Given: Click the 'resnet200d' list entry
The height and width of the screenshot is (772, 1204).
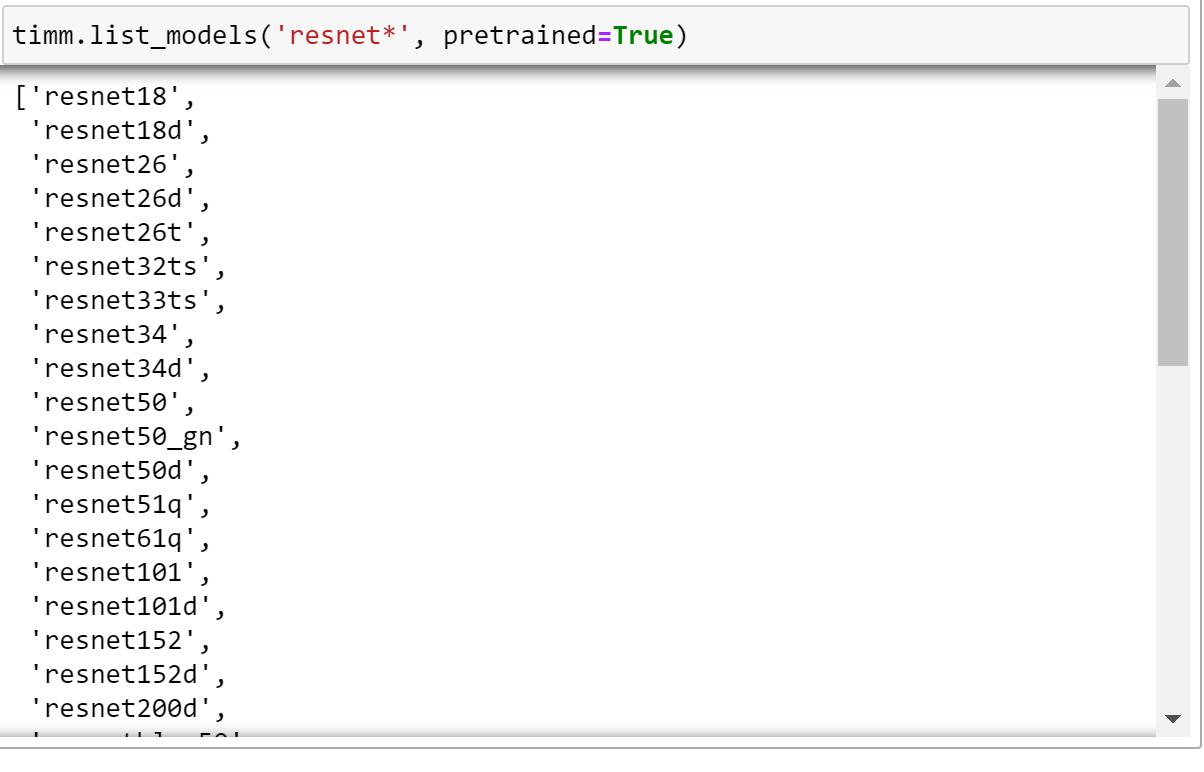Looking at the screenshot, I should click(127, 709).
